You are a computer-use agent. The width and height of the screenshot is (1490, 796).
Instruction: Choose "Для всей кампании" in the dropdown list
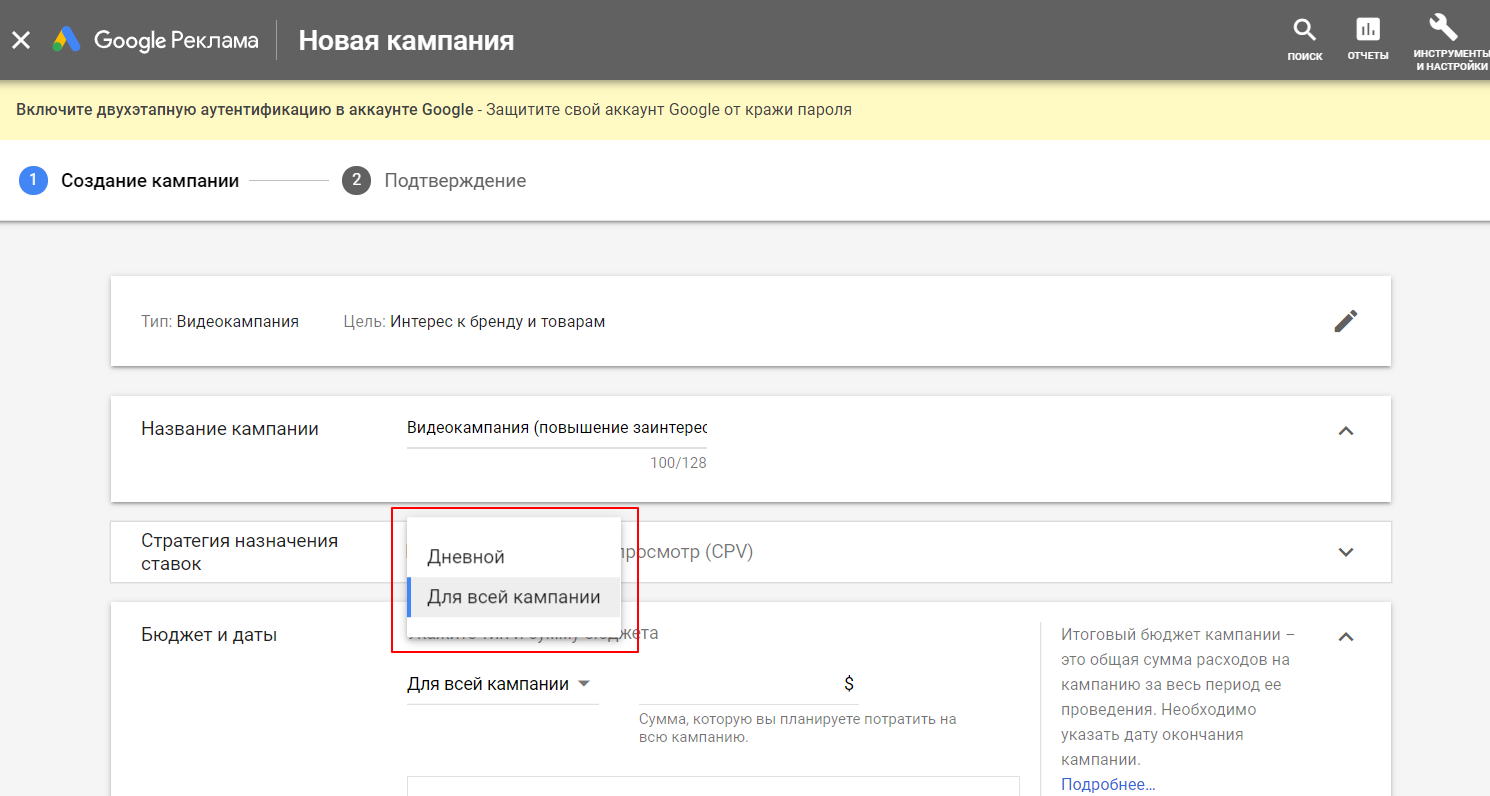[x=513, y=597]
